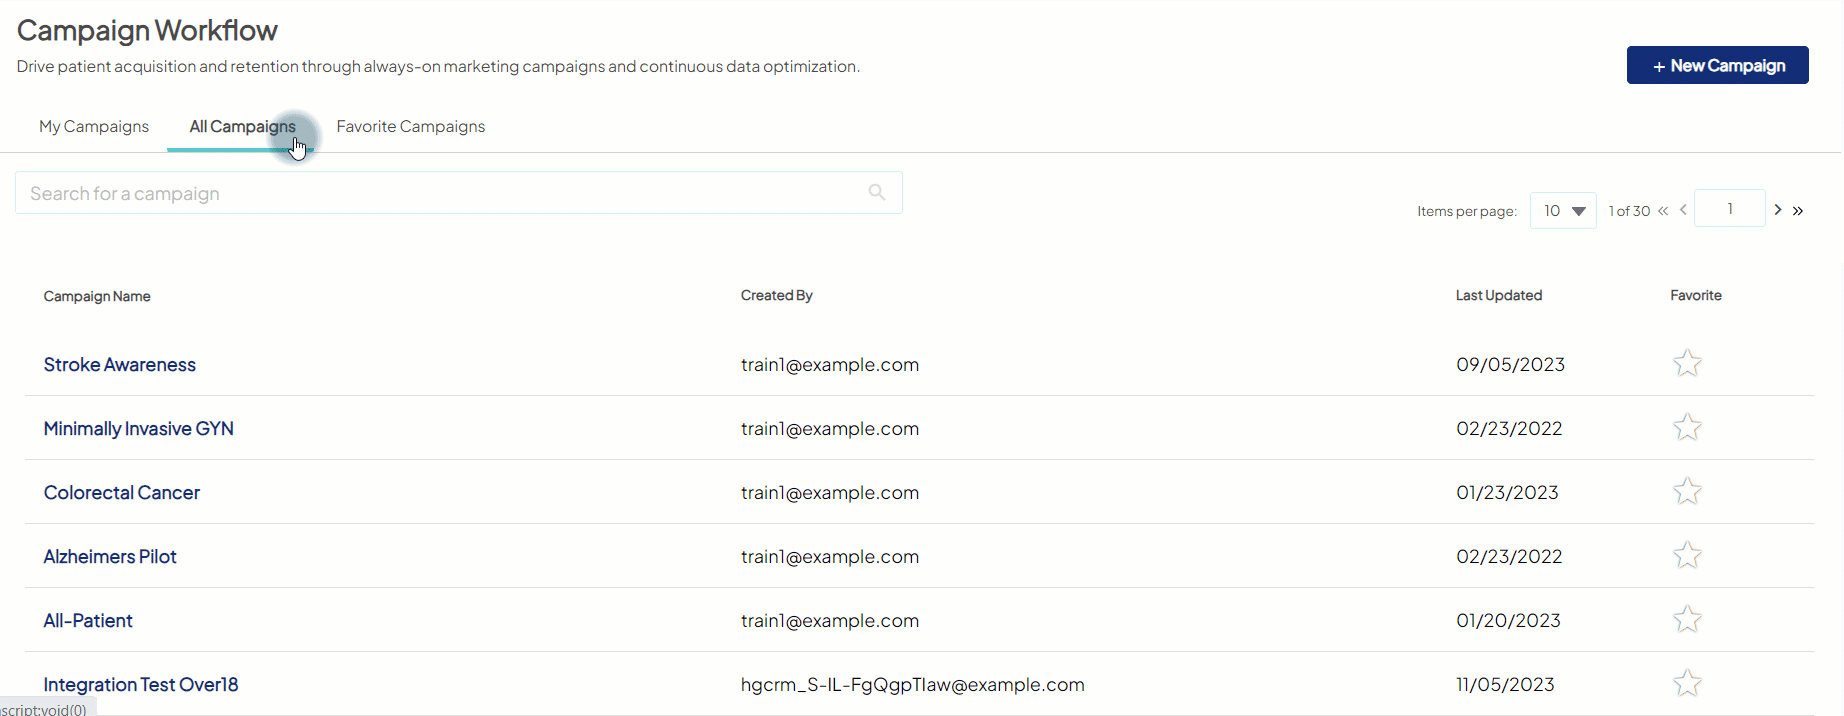Click the Search for a campaign field

point(440,193)
